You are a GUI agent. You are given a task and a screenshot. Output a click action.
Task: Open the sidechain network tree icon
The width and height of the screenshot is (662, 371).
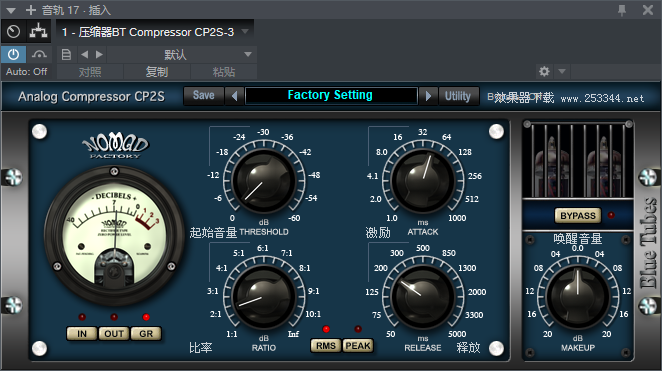click(x=38, y=31)
